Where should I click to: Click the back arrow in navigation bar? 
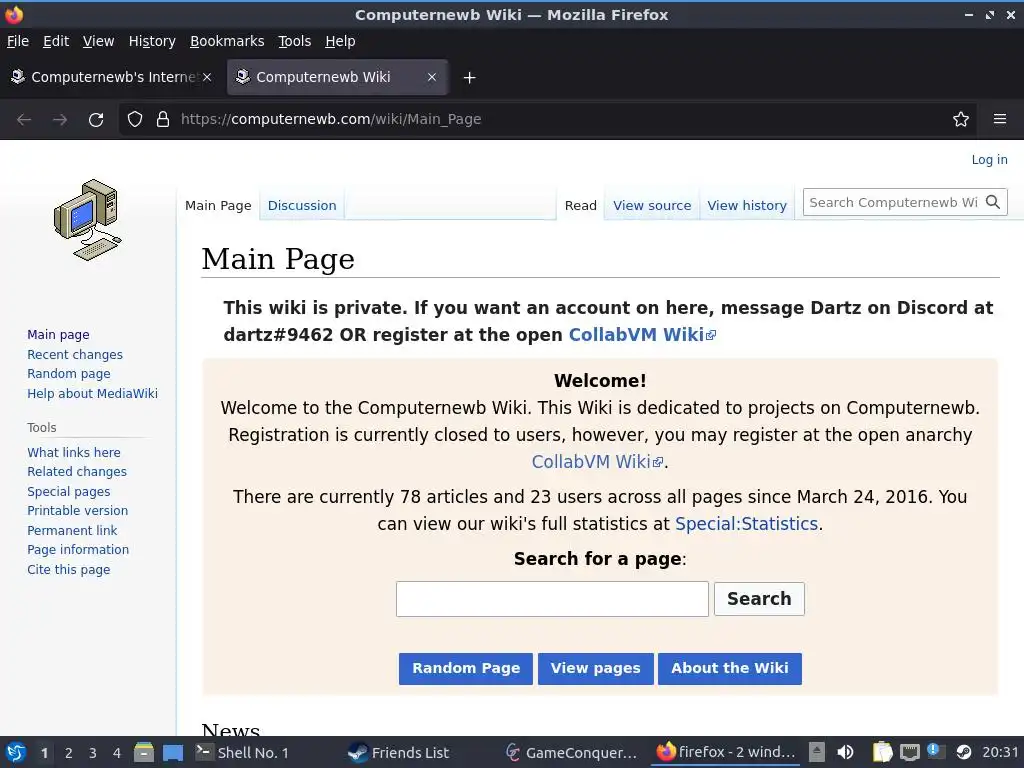pyautogui.click(x=24, y=120)
